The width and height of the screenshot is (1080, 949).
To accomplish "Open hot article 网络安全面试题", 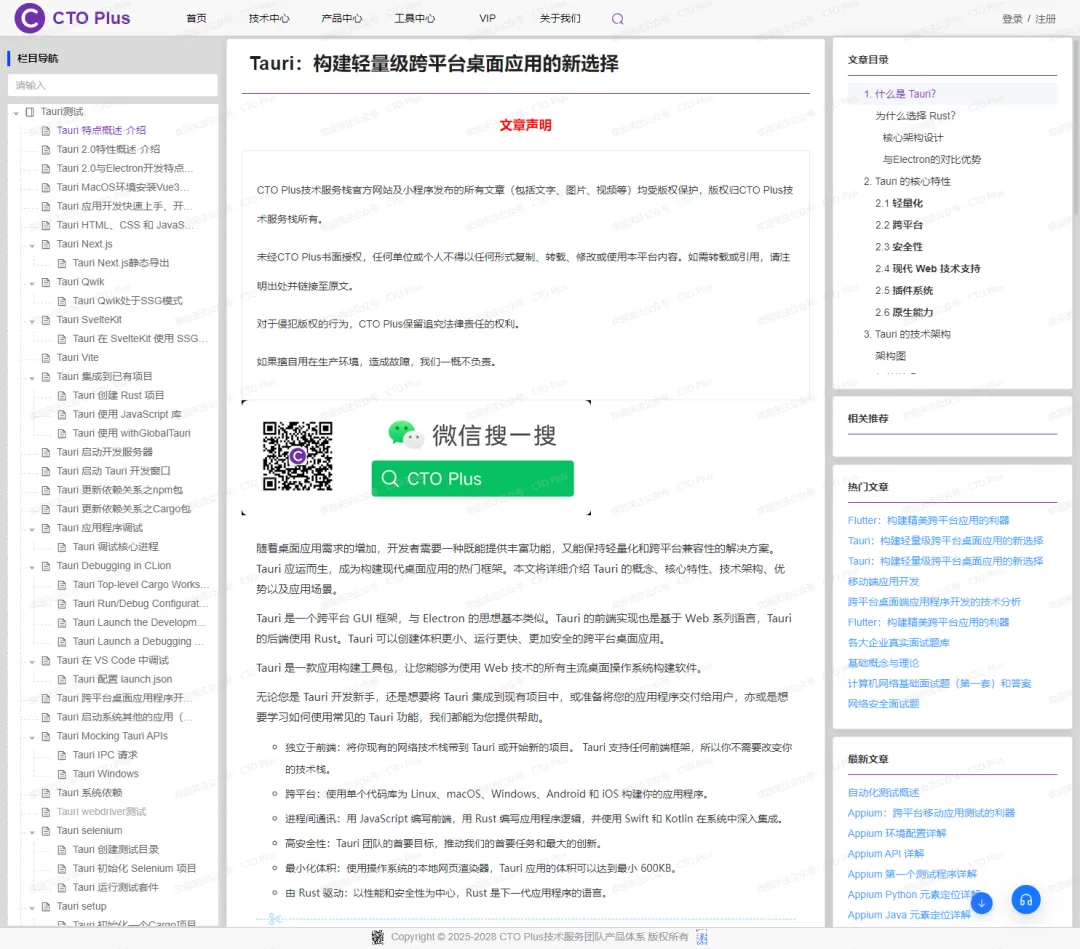I will pyautogui.click(x=883, y=704).
